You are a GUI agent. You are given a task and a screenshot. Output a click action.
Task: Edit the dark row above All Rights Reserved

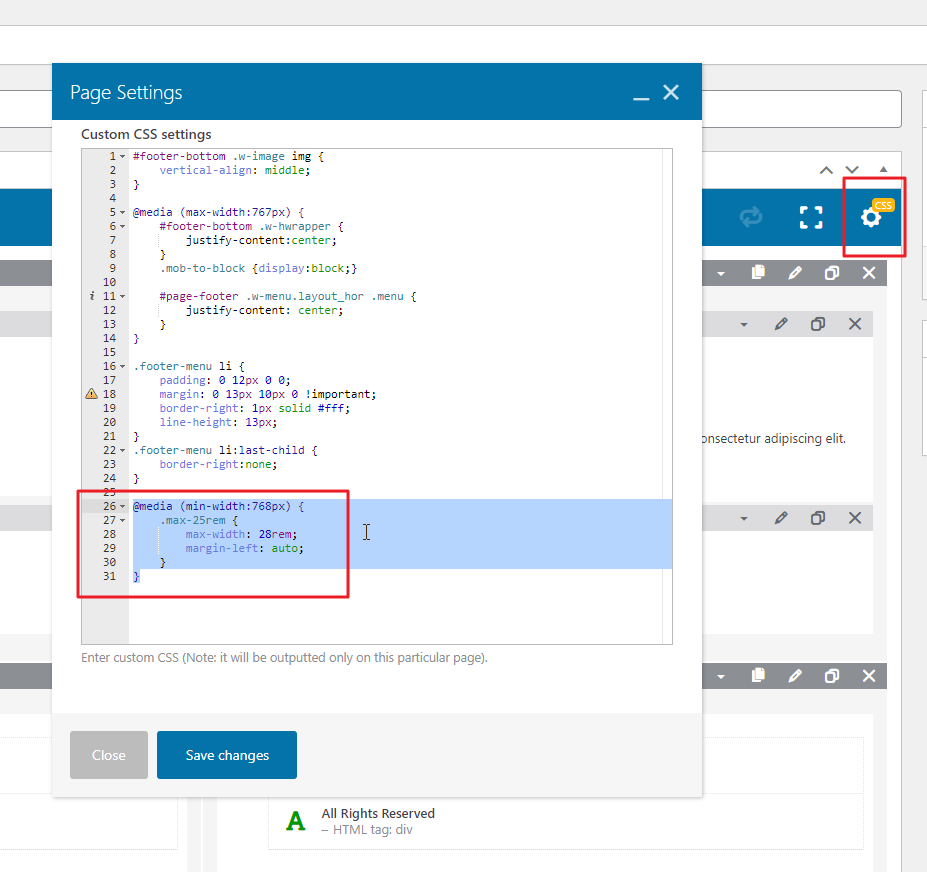795,675
